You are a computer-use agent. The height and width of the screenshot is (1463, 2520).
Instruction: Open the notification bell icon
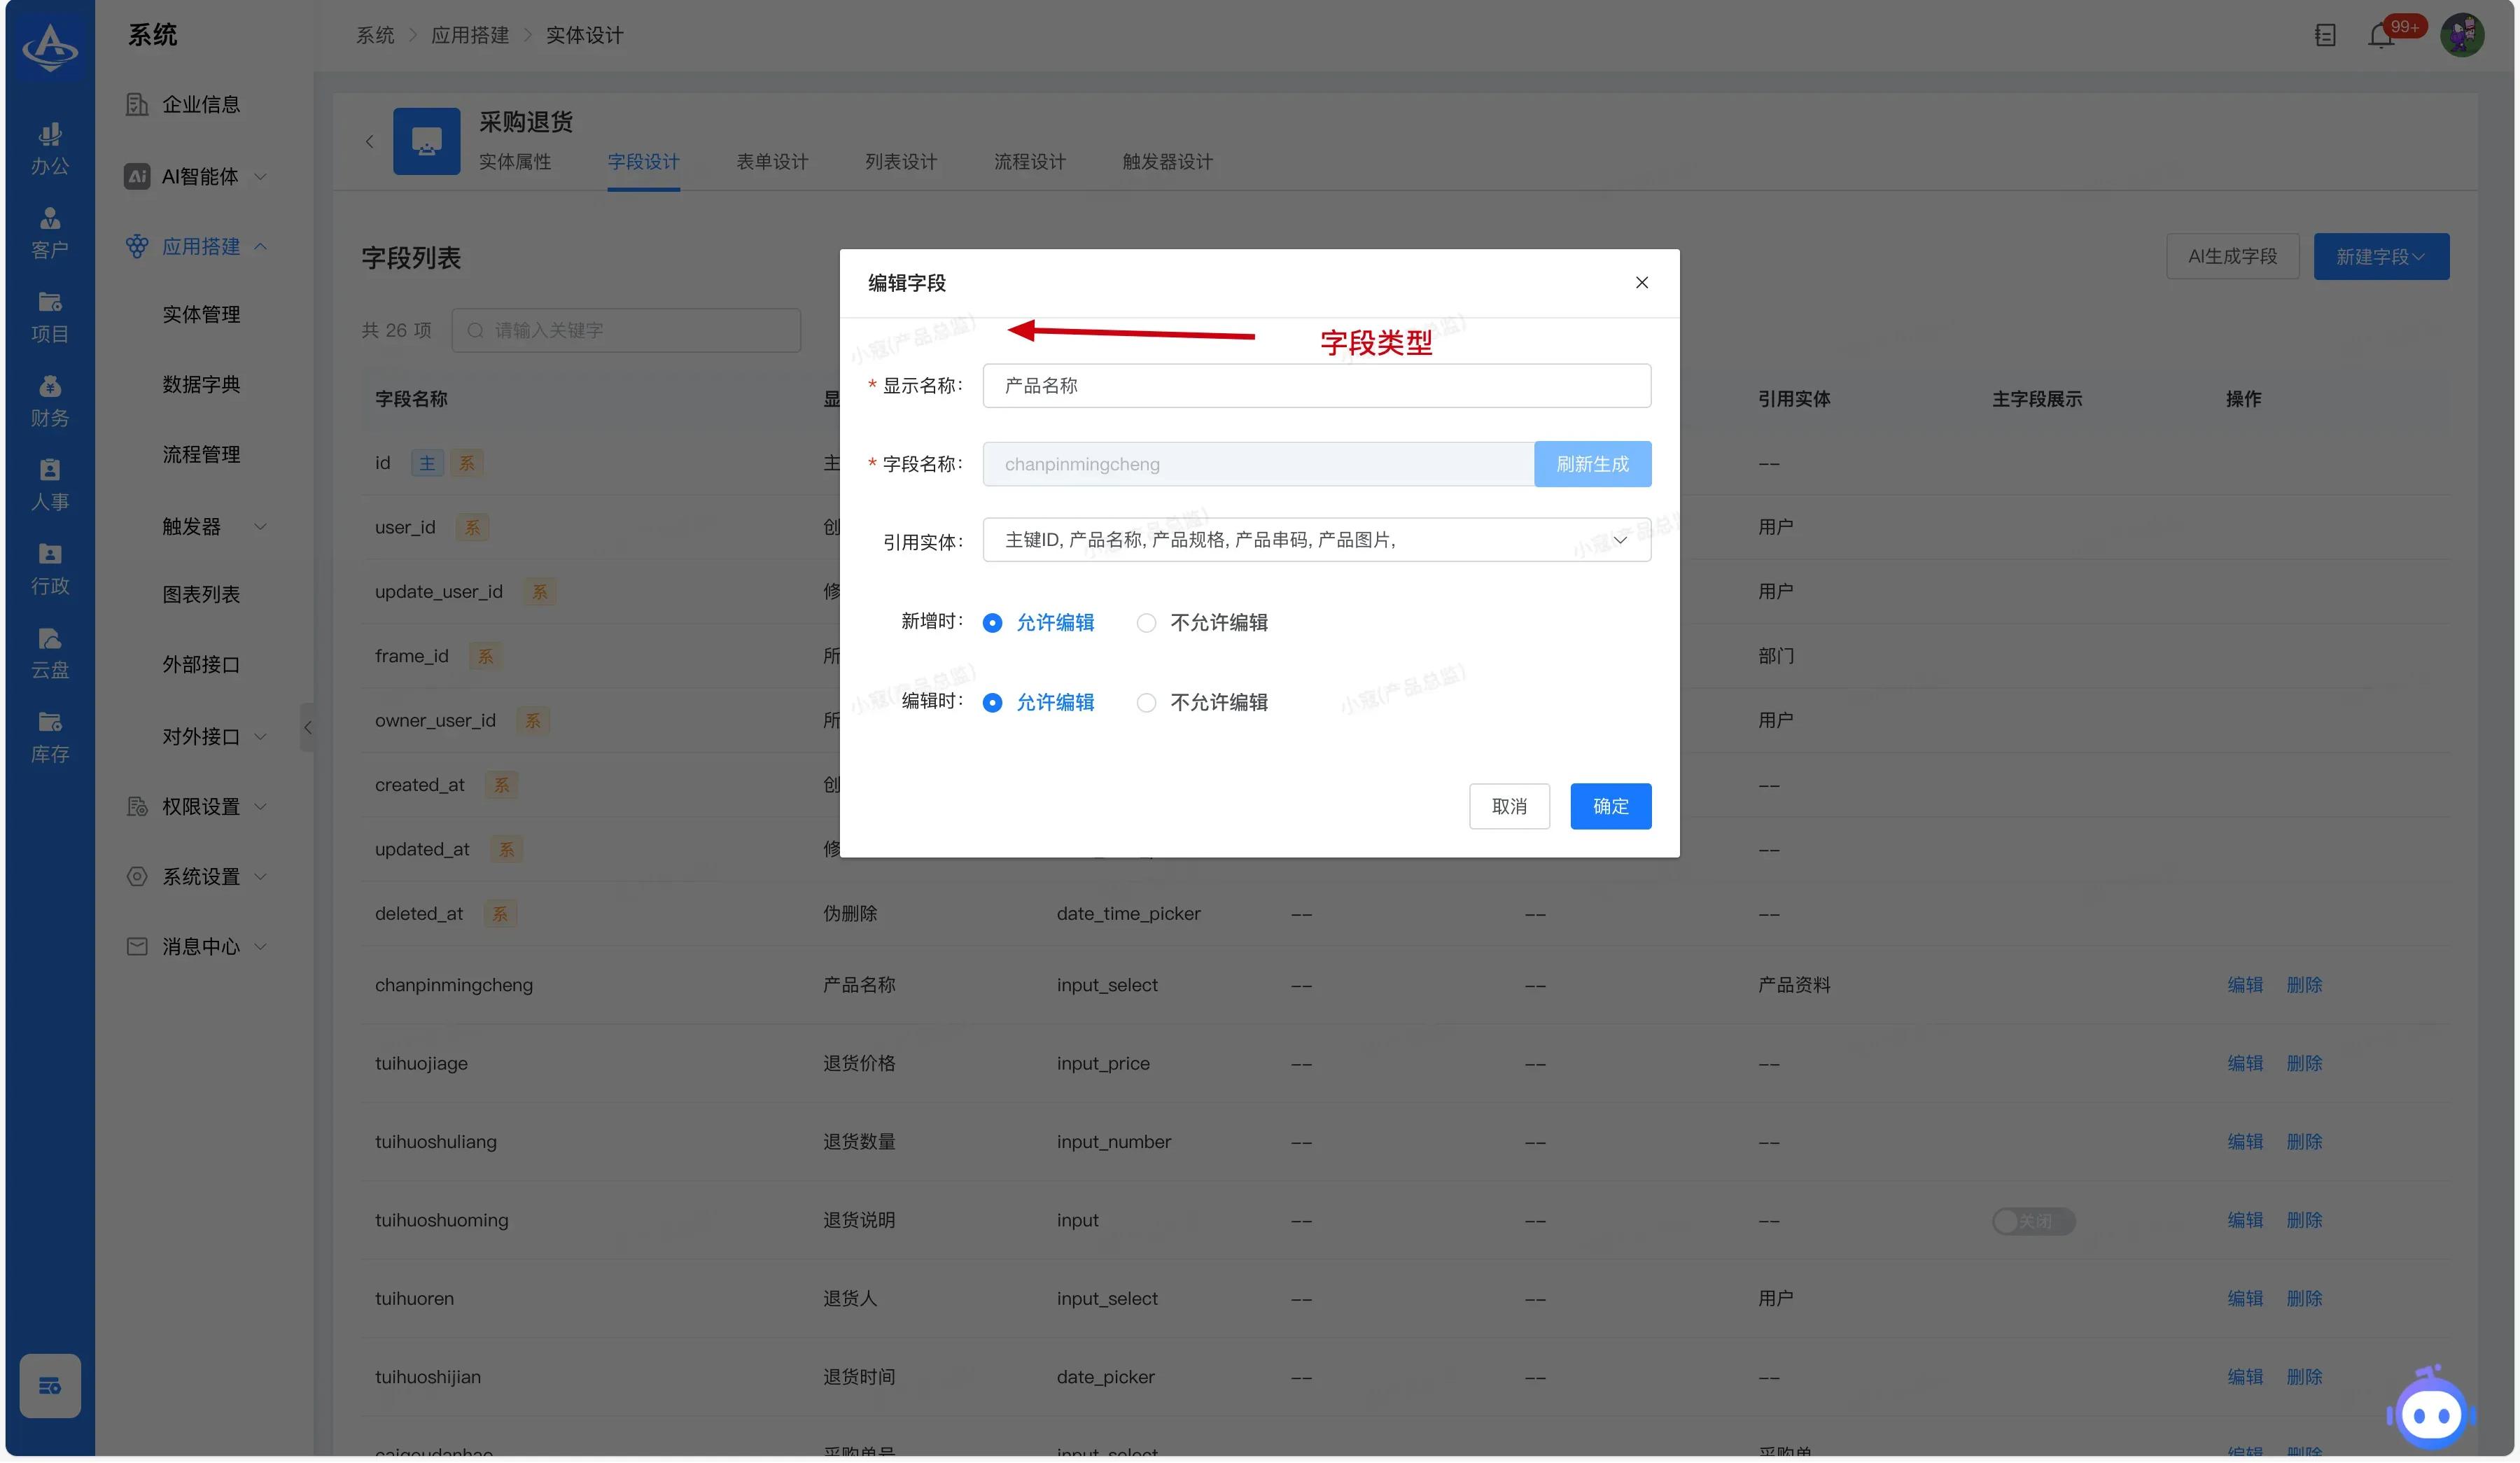coord(2380,36)
